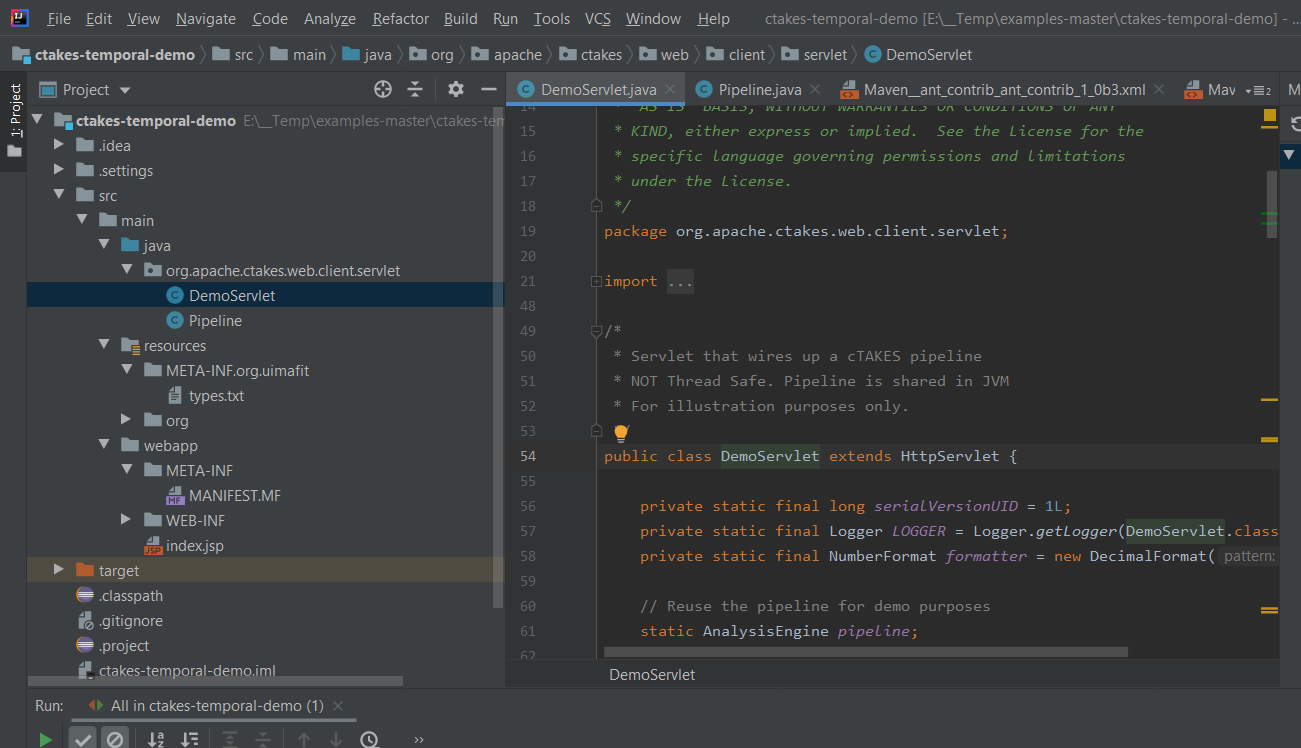The width and height of the screenshot is (1301, 748).
Task: Toggle show ignored tests button
Action: click(x=115, y=740)
